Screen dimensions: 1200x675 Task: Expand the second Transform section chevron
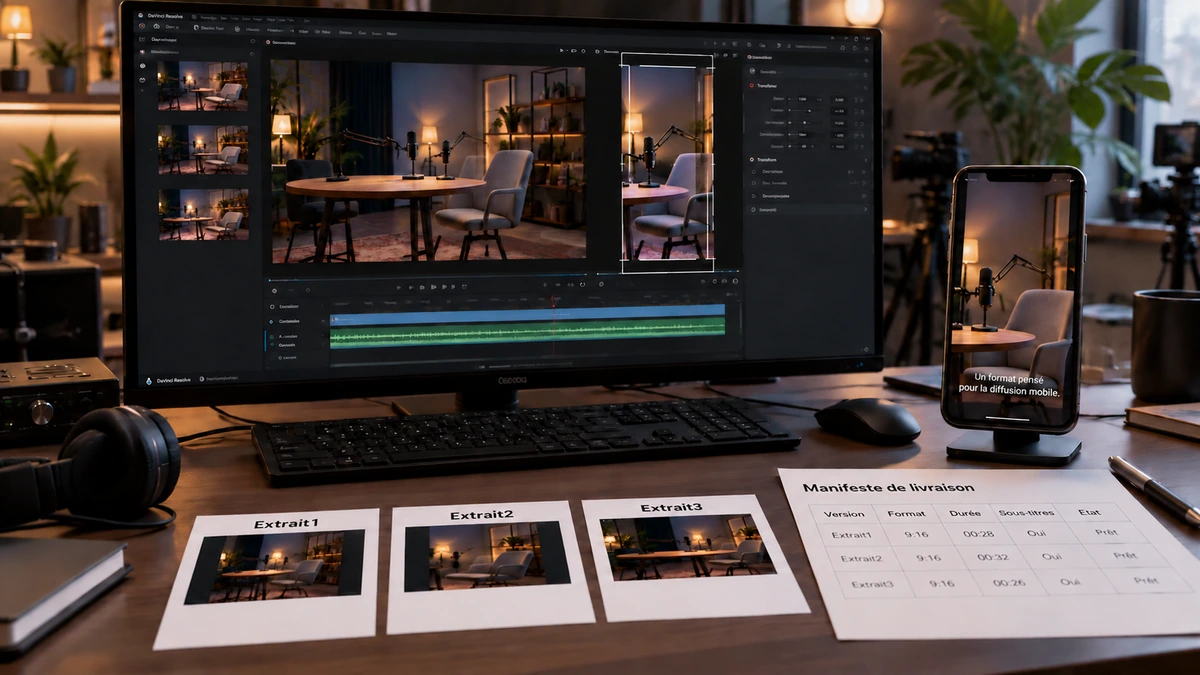[865, 160]
